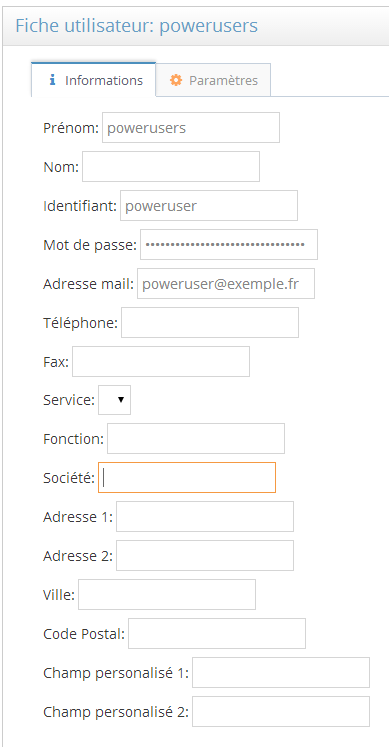Viewport: 389px width, 747px height.
Task: Select the Ville text field
Action: 167,595
